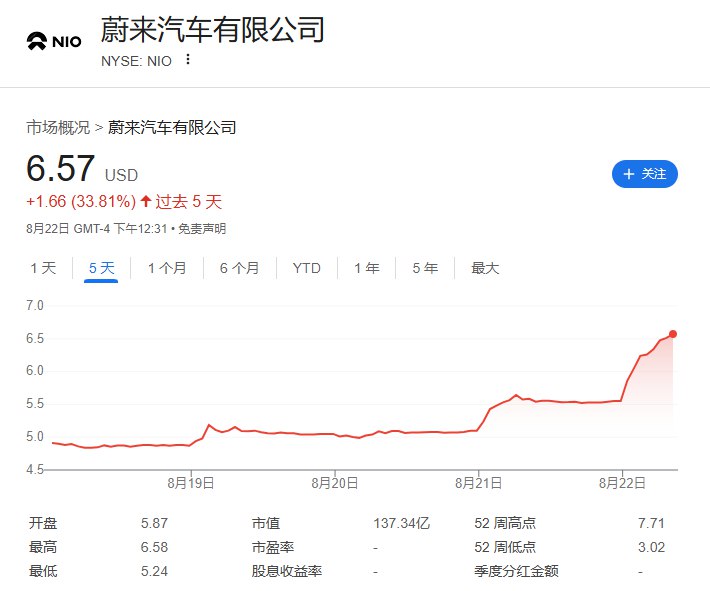
Task: Click the red up-arrow price change icon
Action: 145,201
